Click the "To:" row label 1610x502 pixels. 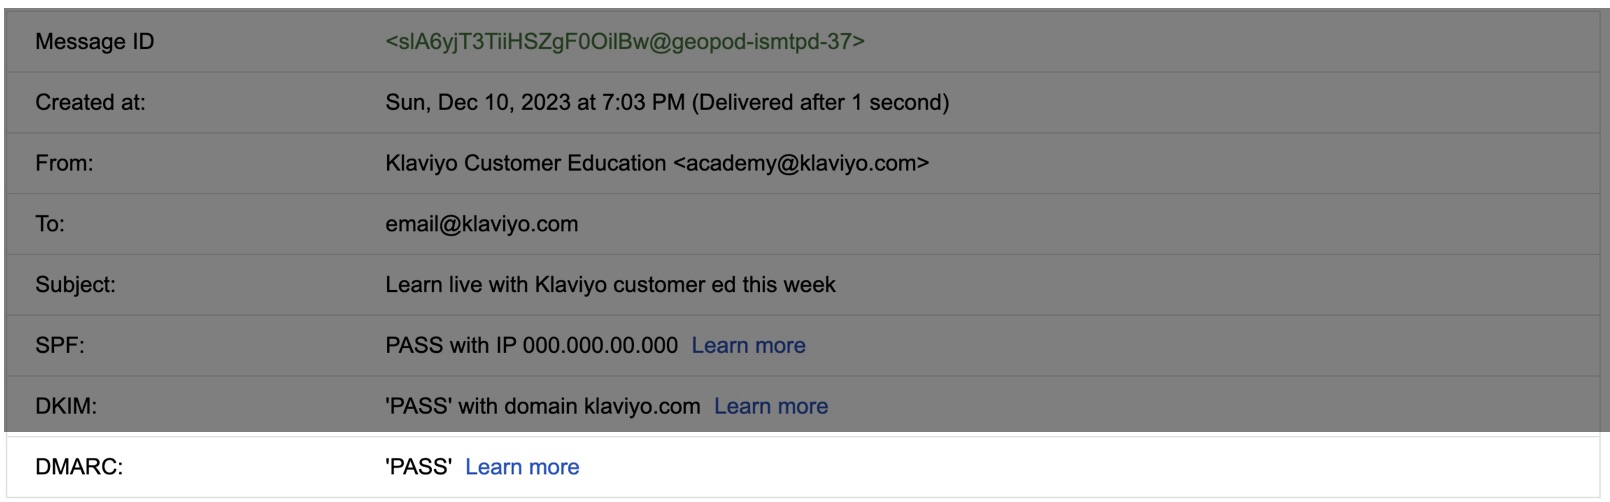pyautogui.click(x=50, y=224)
